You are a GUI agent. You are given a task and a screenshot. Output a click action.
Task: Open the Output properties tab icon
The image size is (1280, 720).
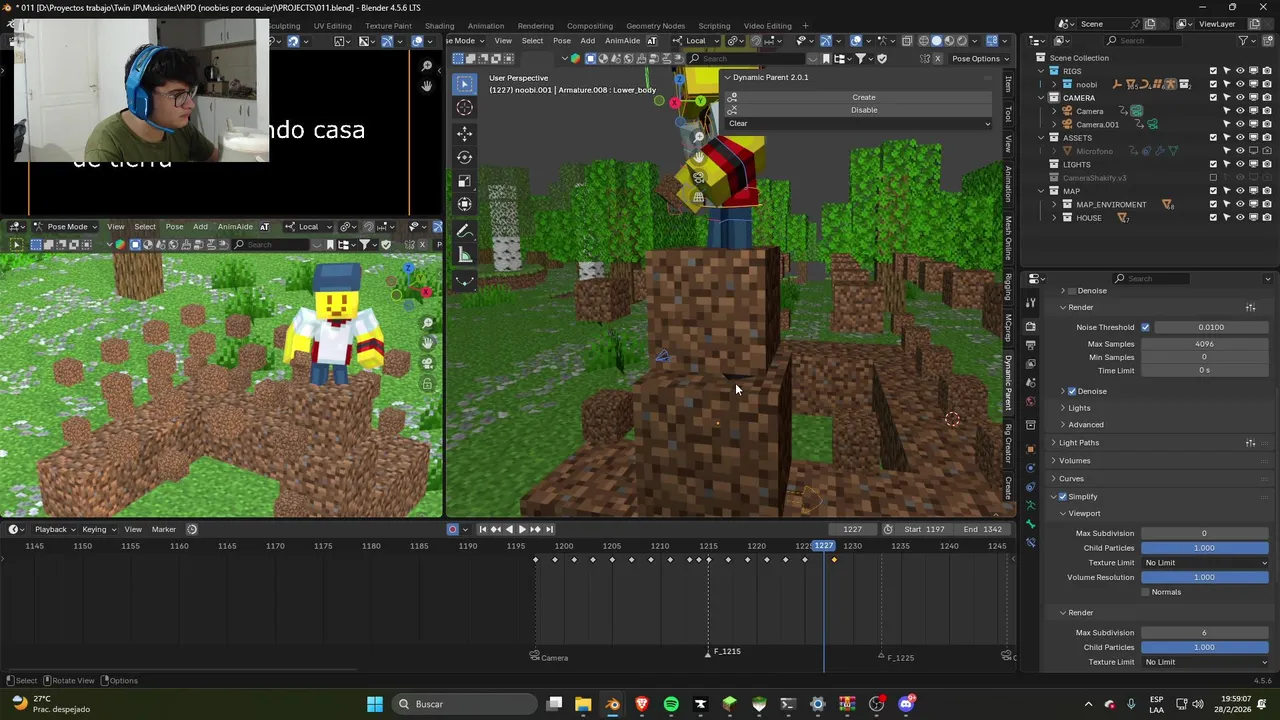pyautogui.click(x=1031, y=345)
